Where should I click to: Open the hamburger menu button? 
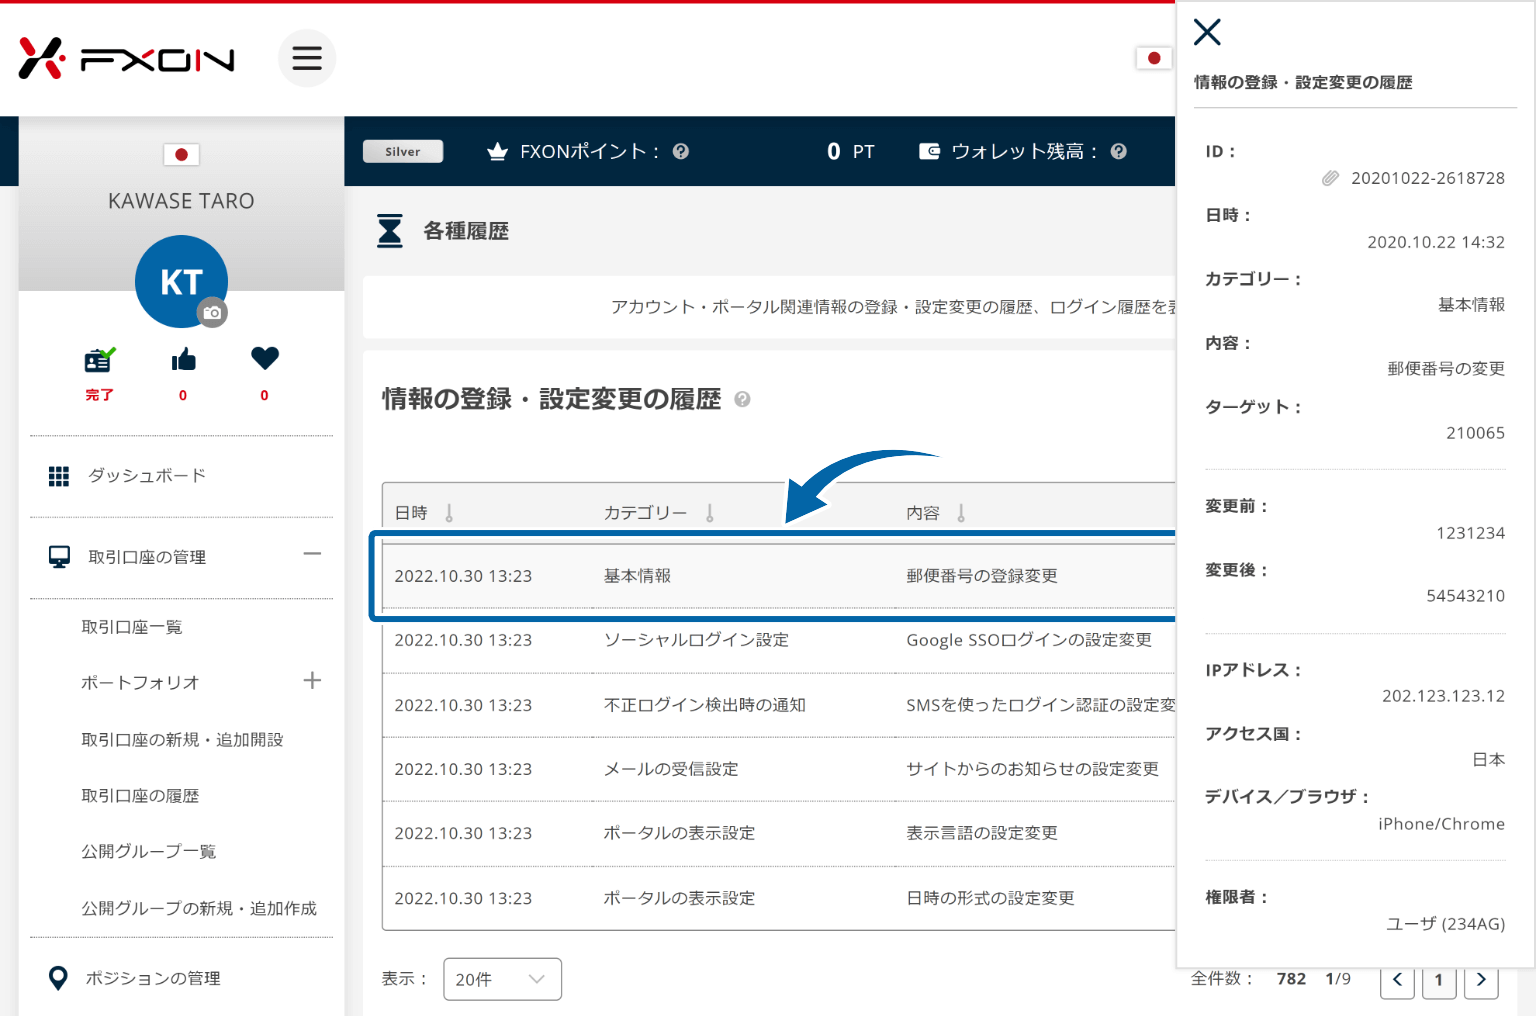(307, 58)
